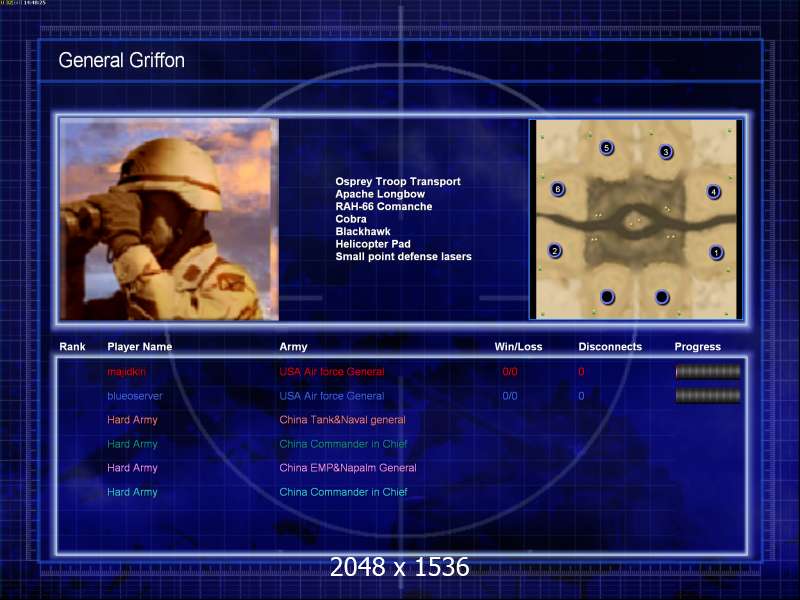800x600 pixels.
Task: Click the Rank column header
Action: point(72,346)
